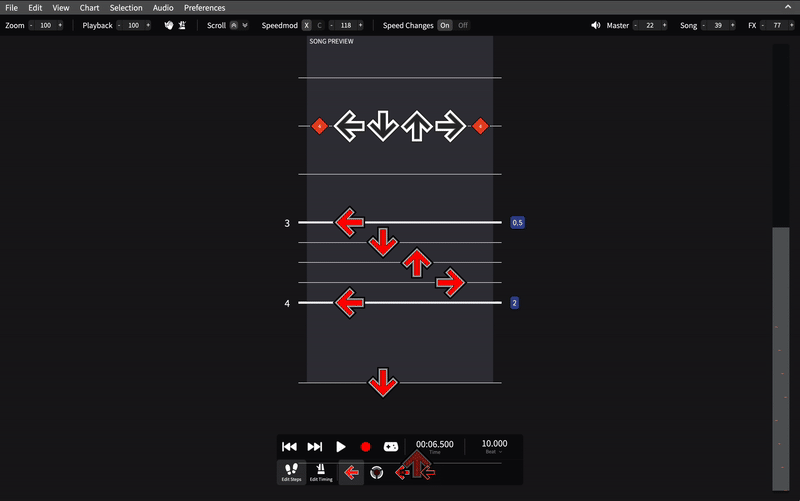Switch Scroll direction to downward
800x501 pixels.
pyautogui.click(x=245, y=25)
